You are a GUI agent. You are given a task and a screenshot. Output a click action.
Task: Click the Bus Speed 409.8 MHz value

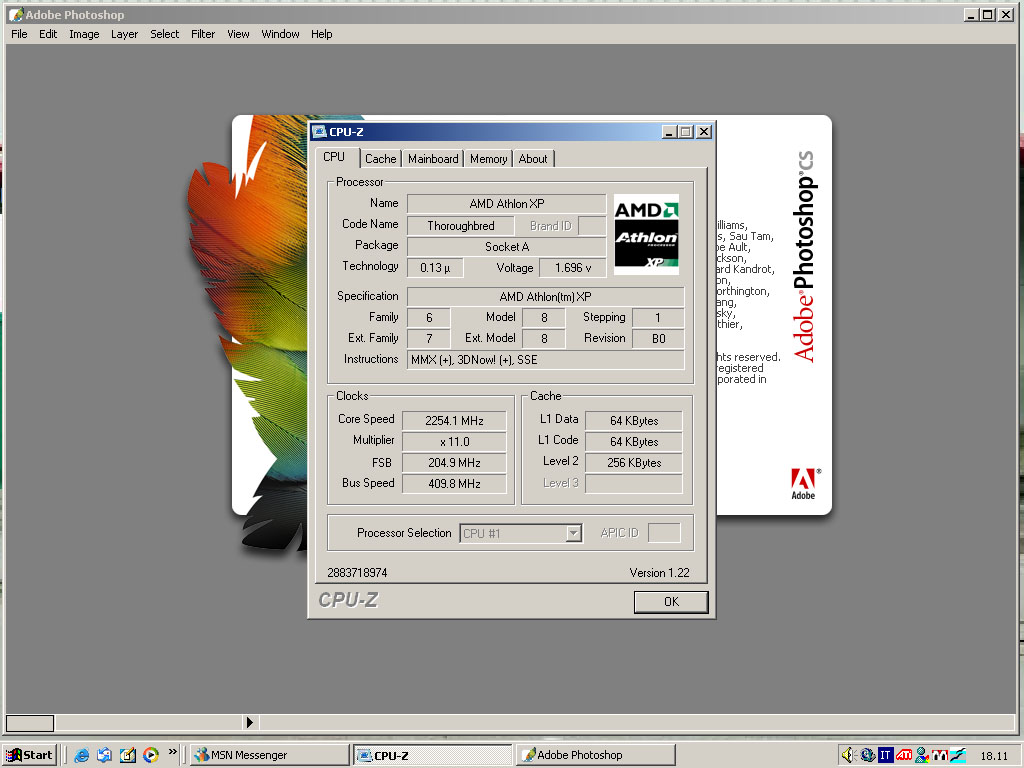[x=454, y=483]
